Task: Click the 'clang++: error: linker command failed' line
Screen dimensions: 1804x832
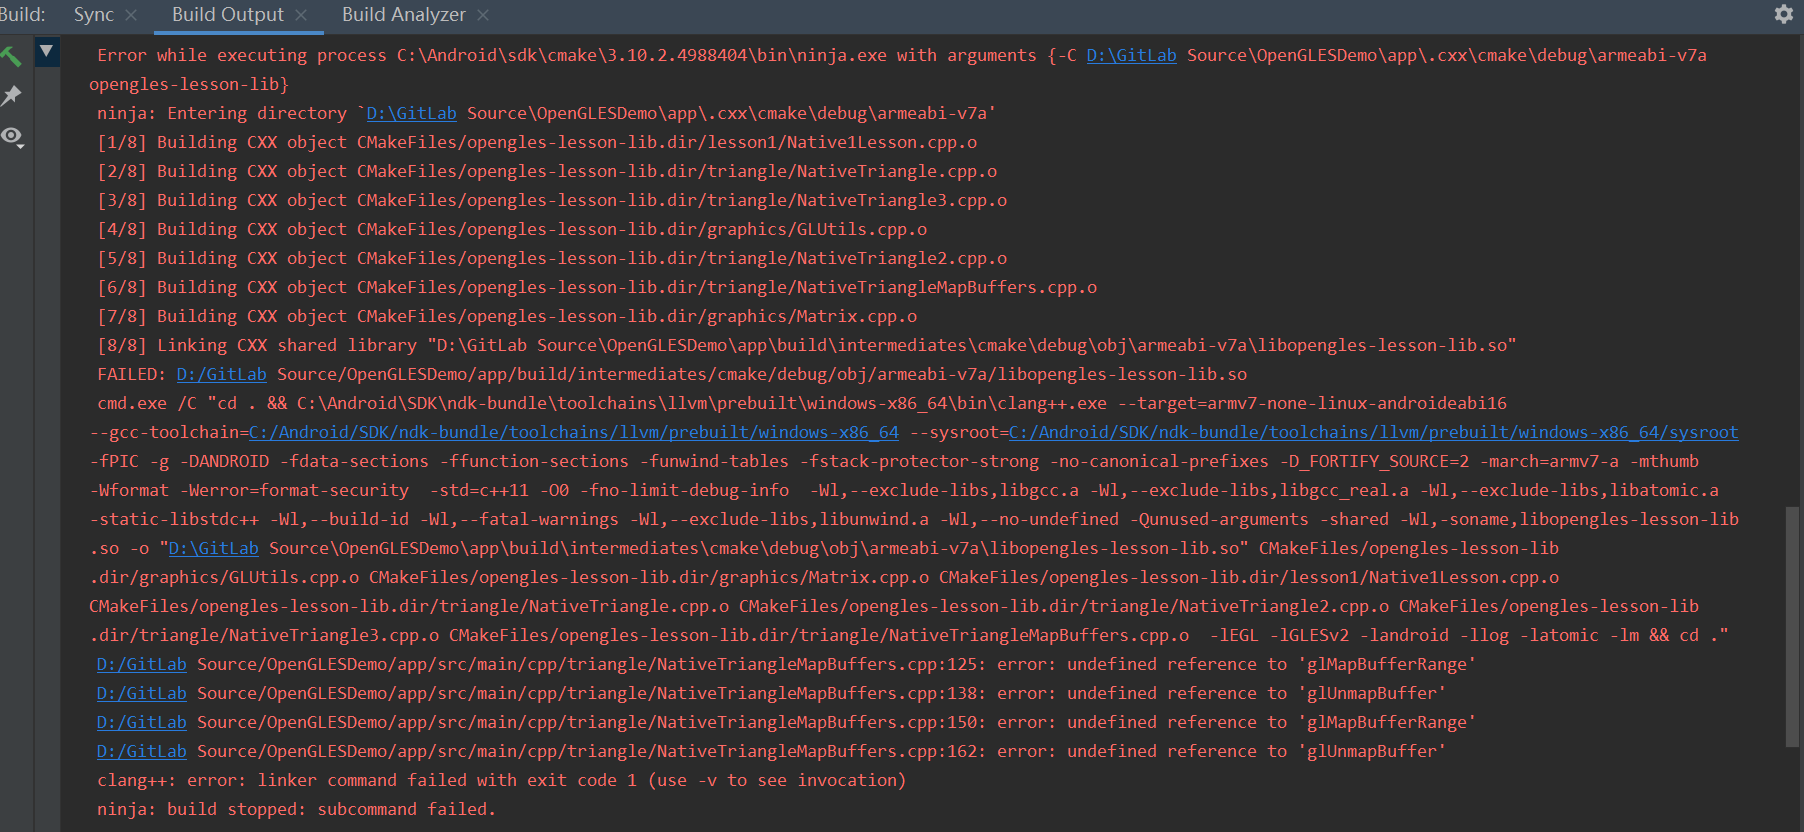Action: coord(501,781)
